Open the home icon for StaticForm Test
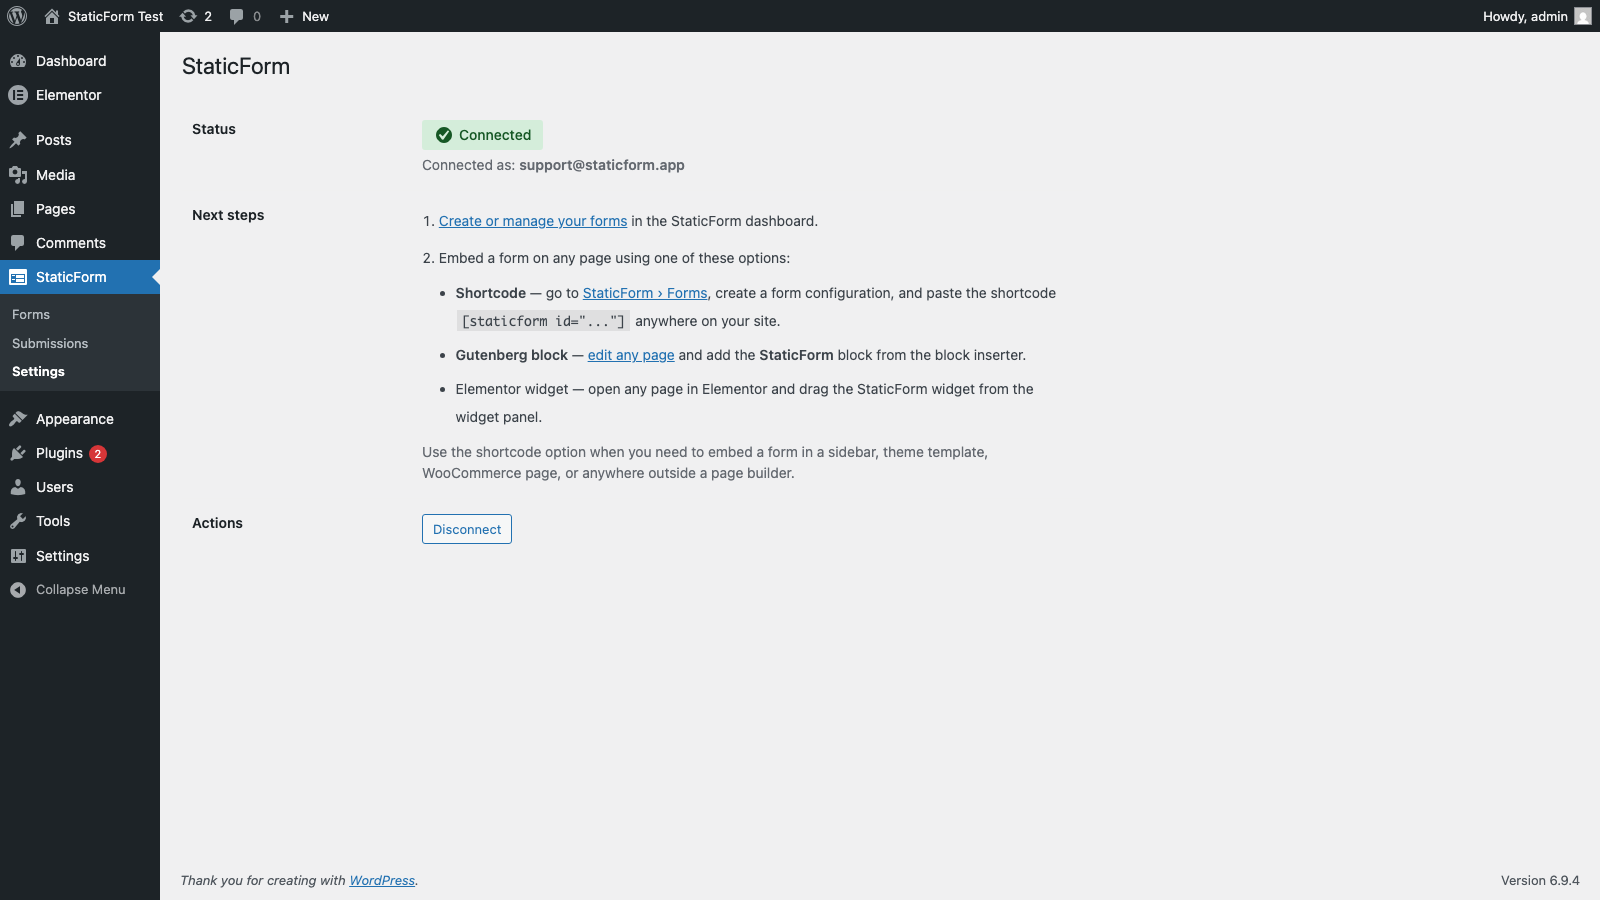This screenshot has width=1600, height=900. pos(52,16)
